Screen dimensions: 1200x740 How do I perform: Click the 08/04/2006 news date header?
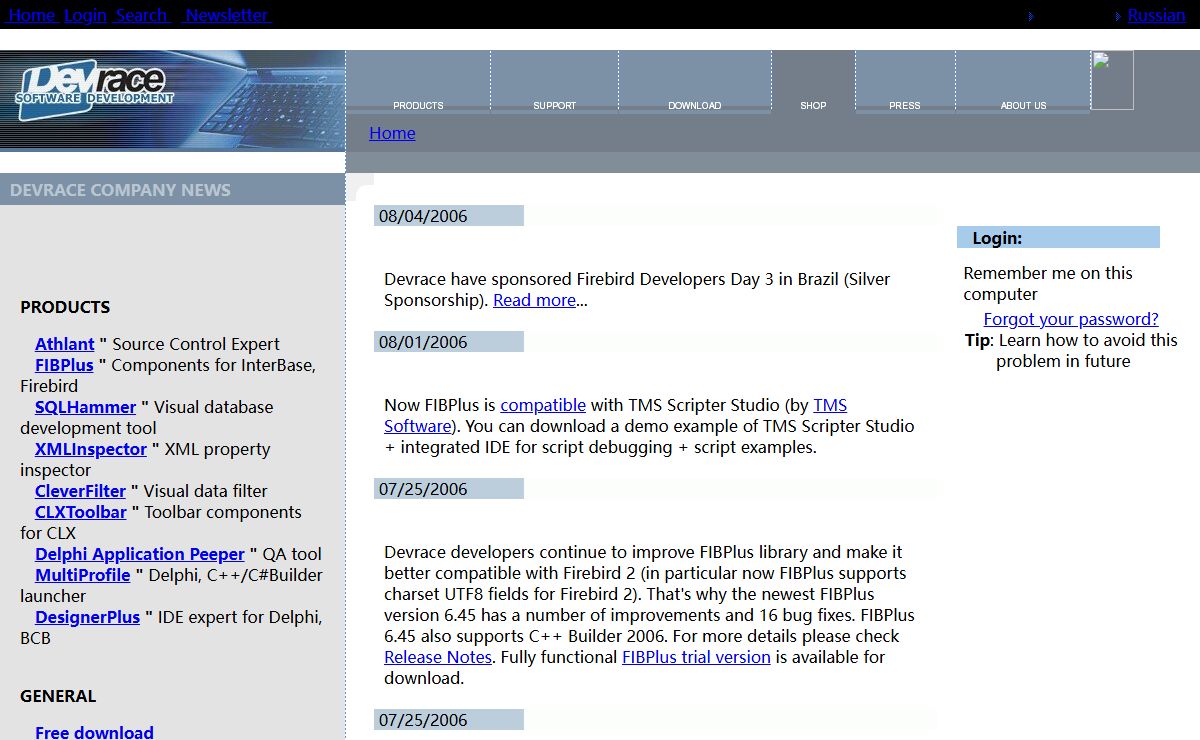pos(449,215)
